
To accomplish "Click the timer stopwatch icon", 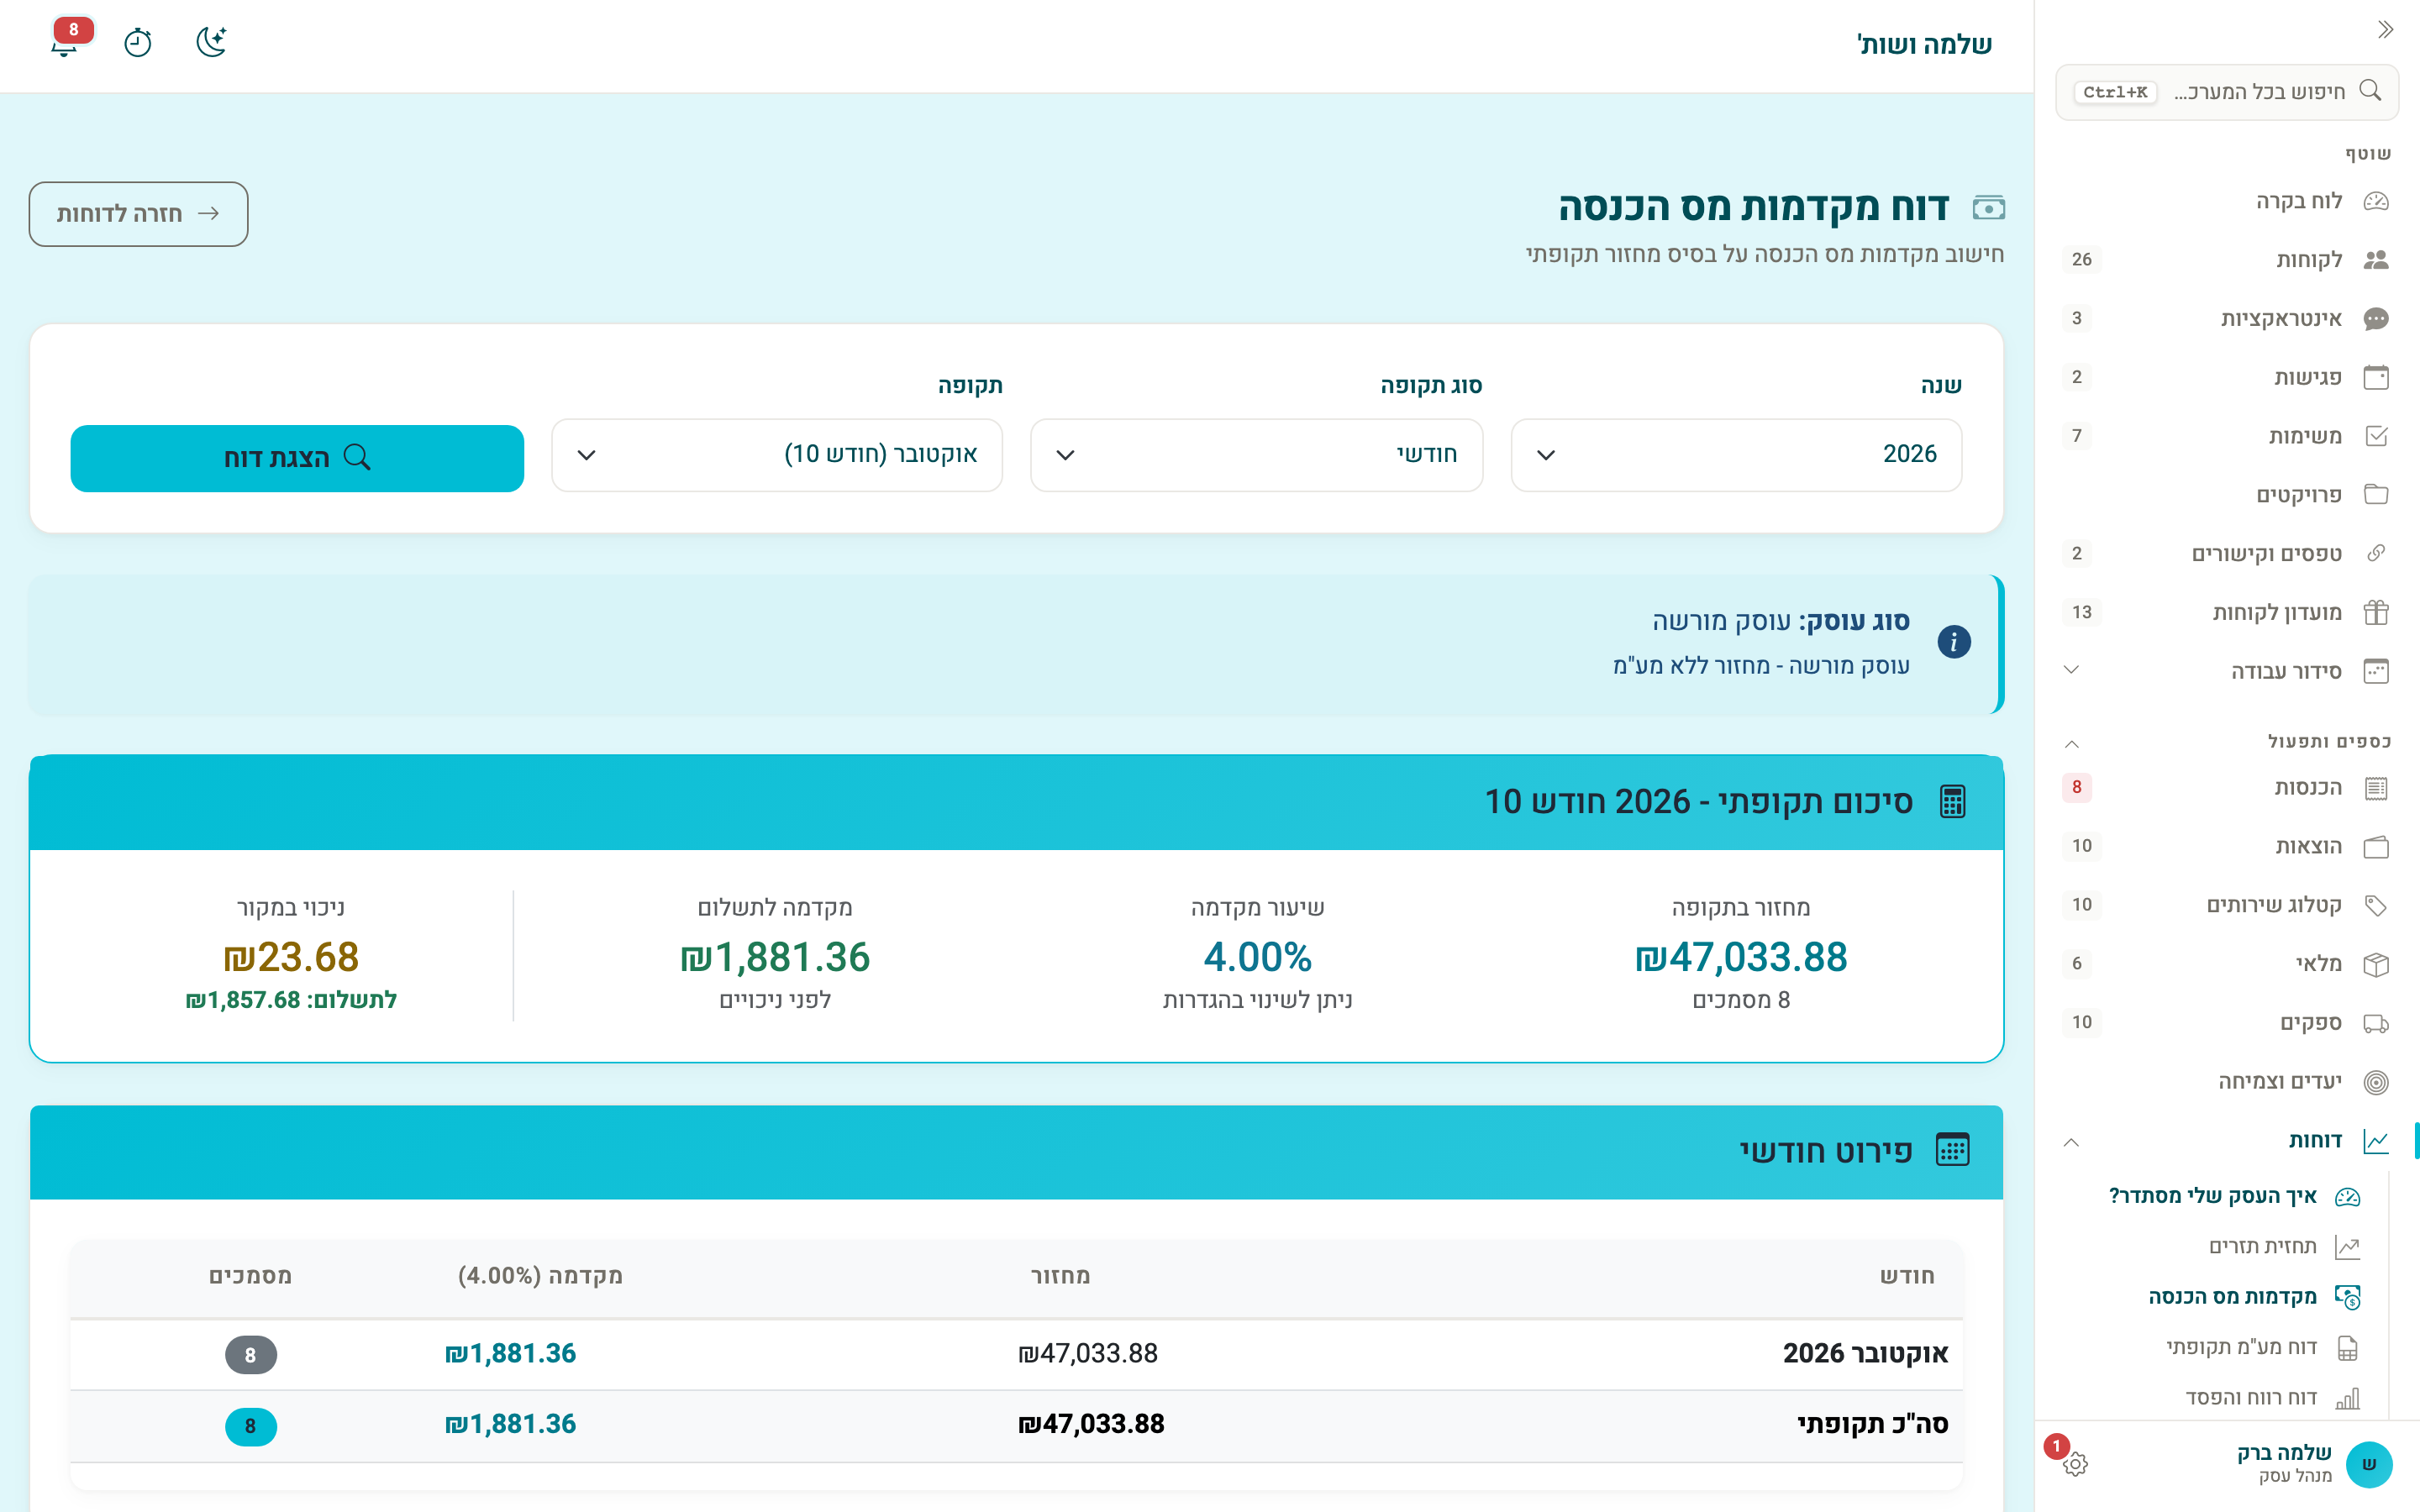I will 138,43.
